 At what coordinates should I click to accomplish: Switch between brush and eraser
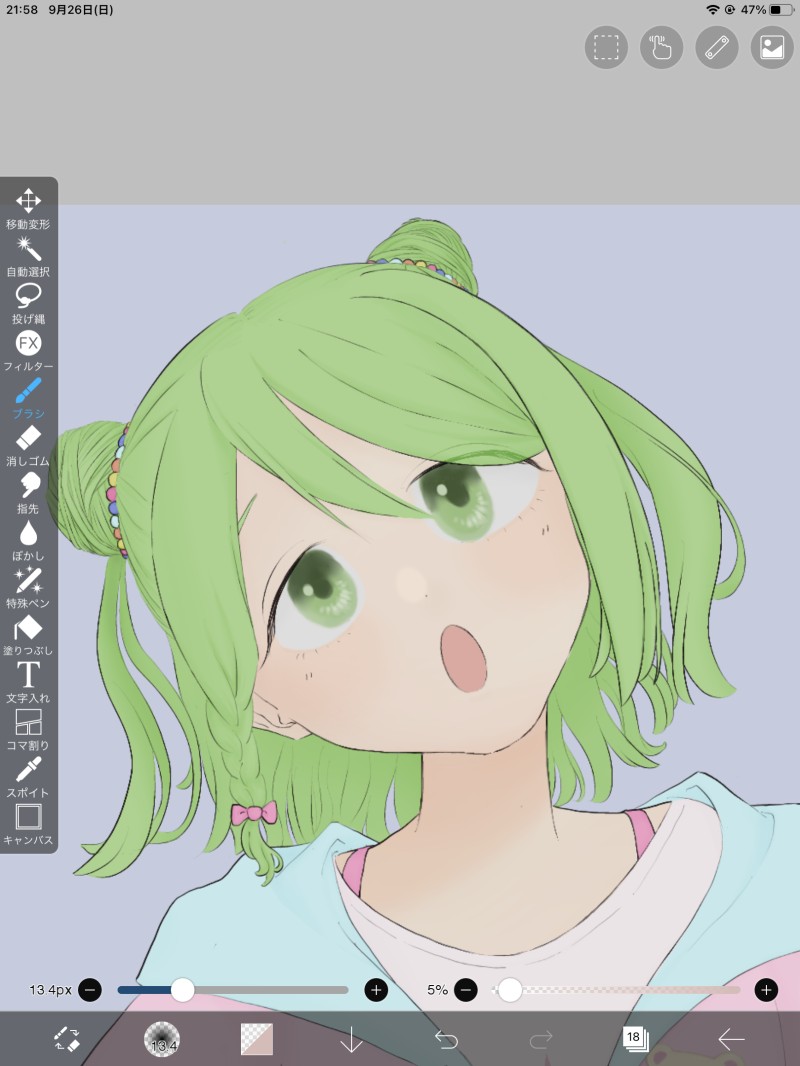(67, 1039)
